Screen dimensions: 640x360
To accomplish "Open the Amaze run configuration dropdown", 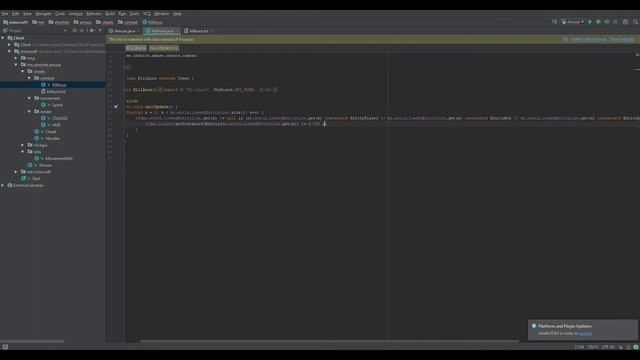I will pos(572,22).
